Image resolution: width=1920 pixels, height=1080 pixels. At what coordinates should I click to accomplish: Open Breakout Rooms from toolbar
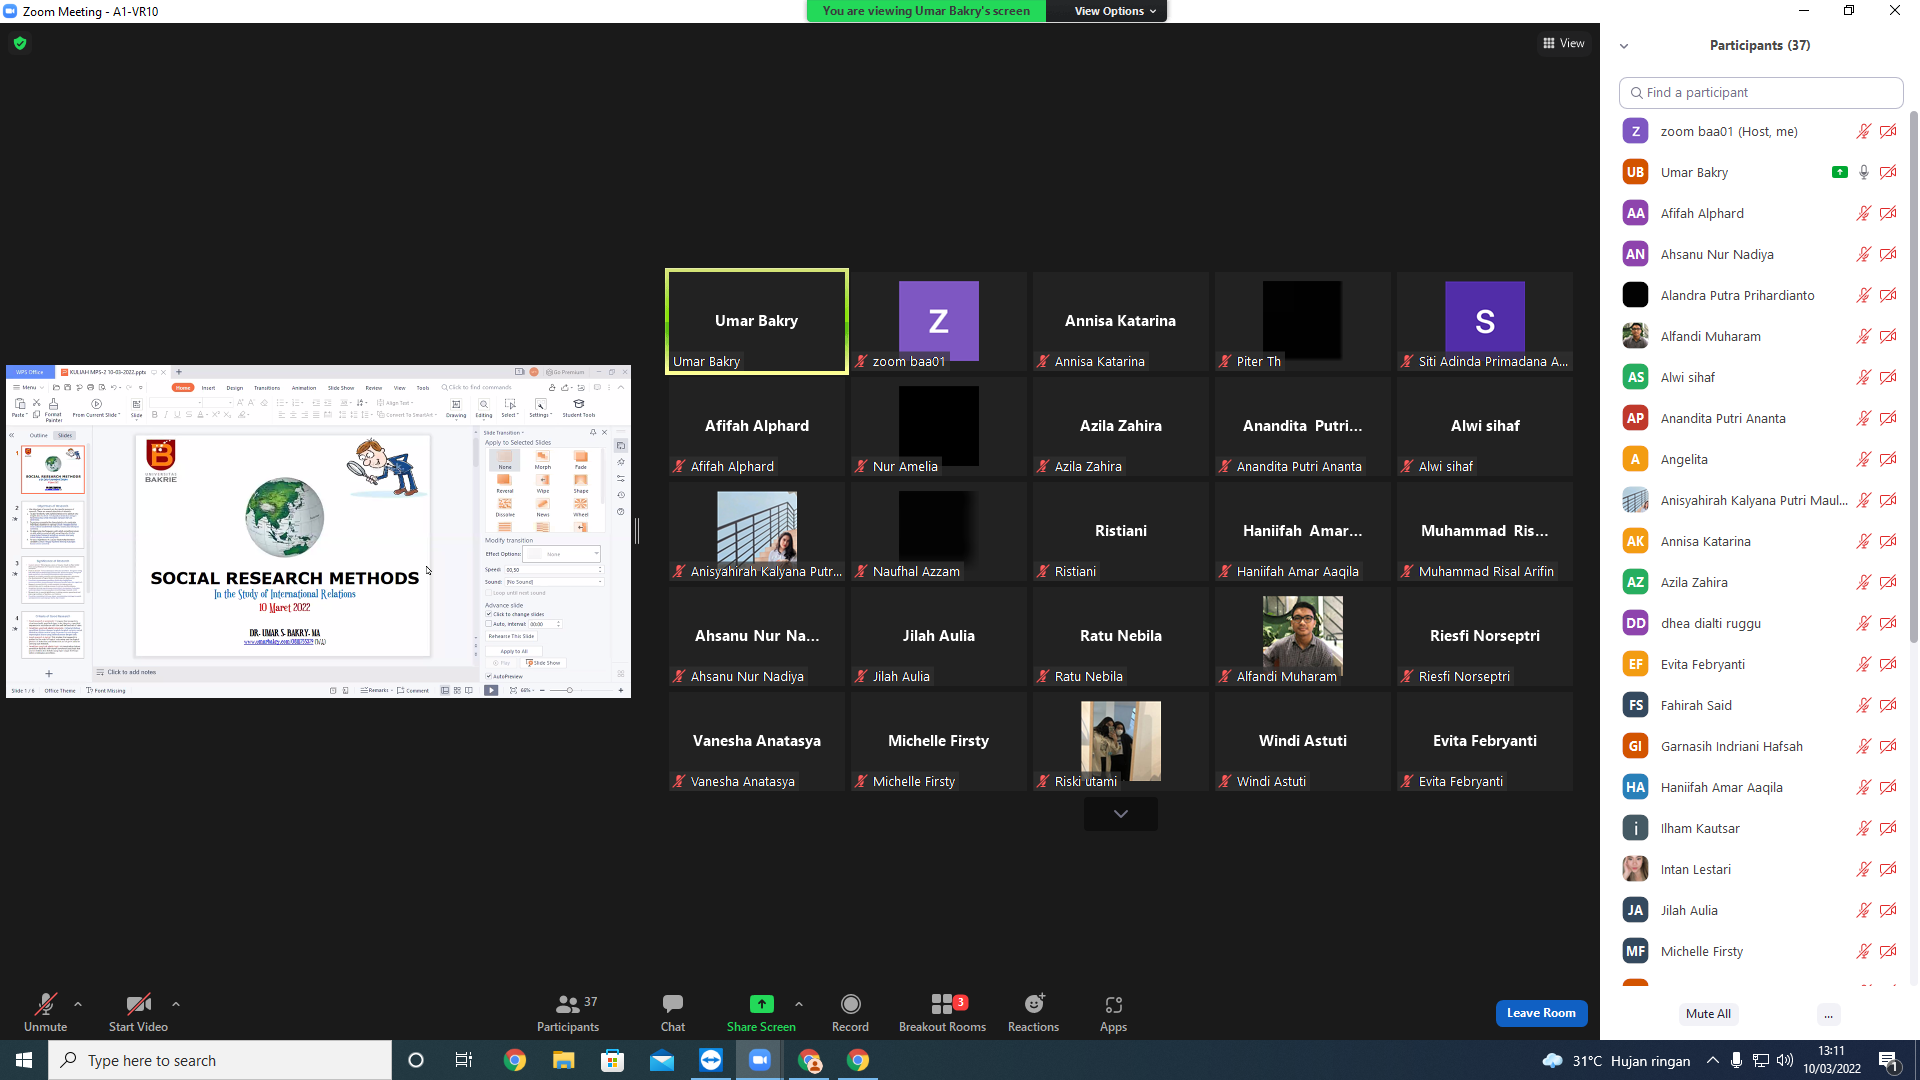(942, 1004)
